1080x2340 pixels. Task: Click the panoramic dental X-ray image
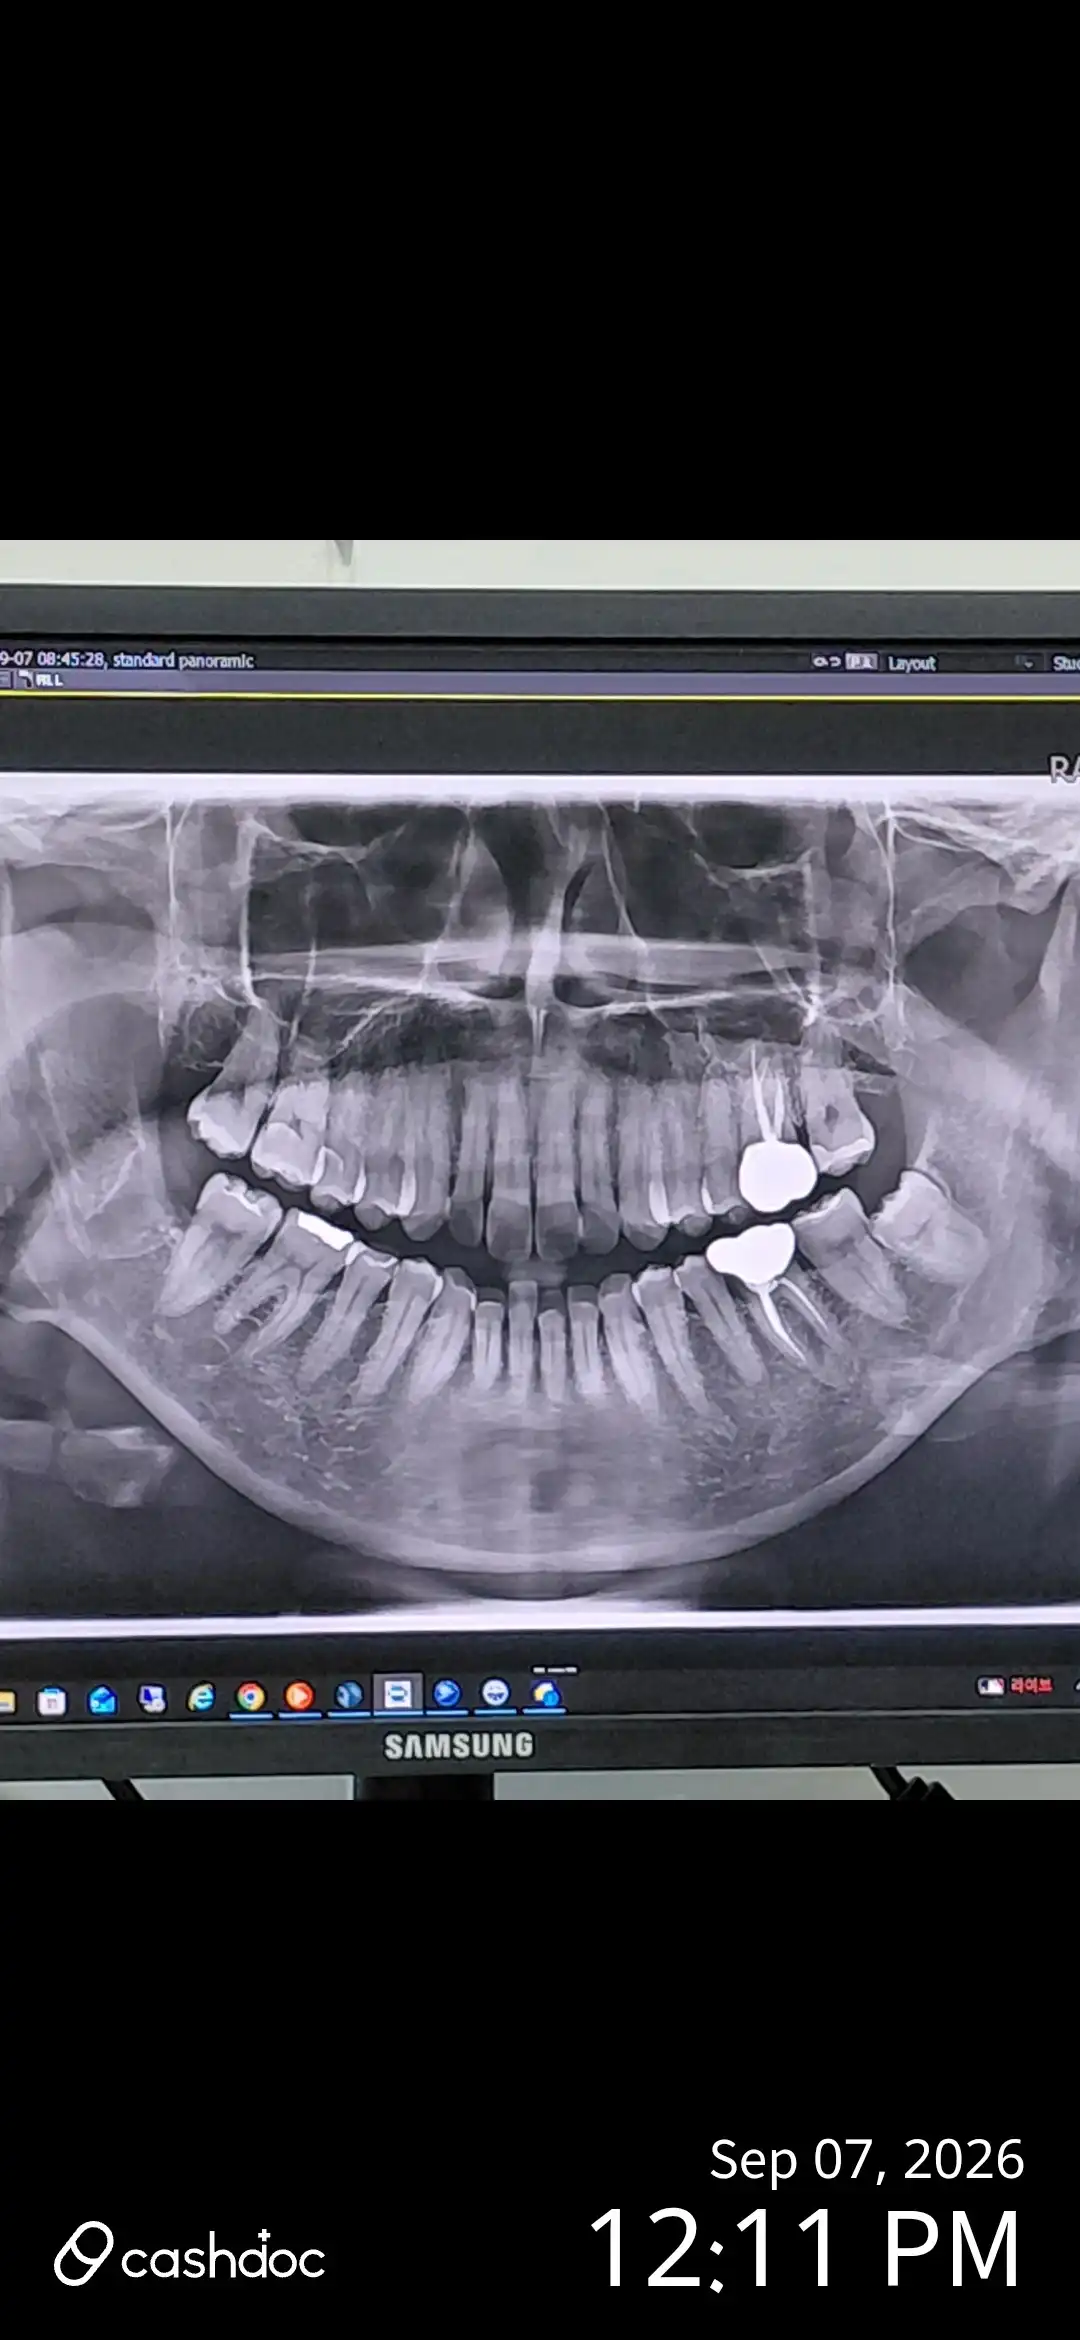click(540, 1193)
